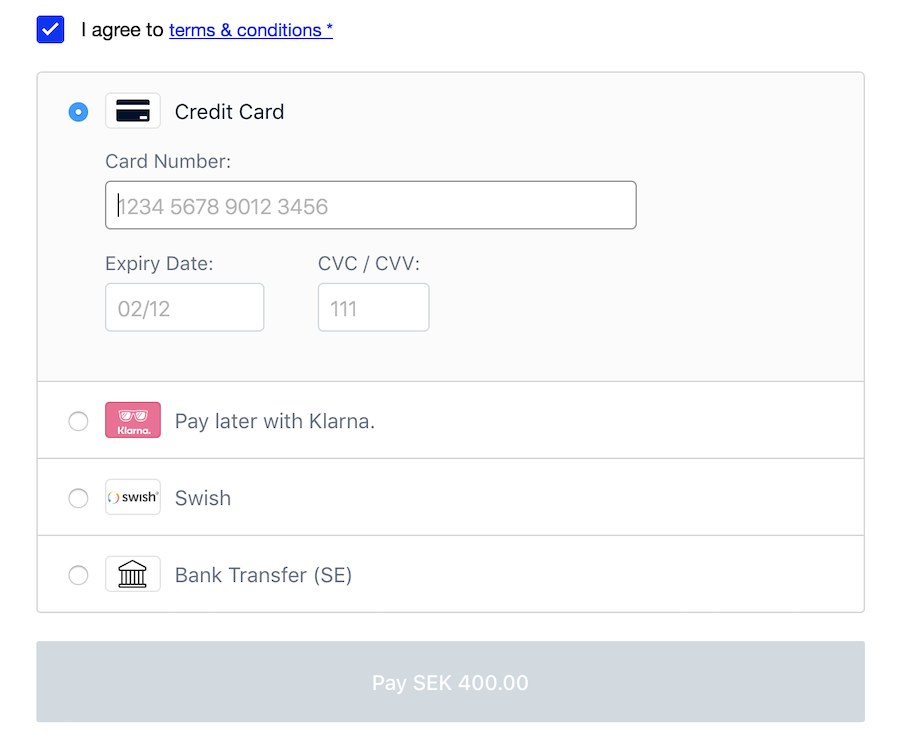
Task: Uncheck the terms agreement checkbox
Action: tap(51, 30)
